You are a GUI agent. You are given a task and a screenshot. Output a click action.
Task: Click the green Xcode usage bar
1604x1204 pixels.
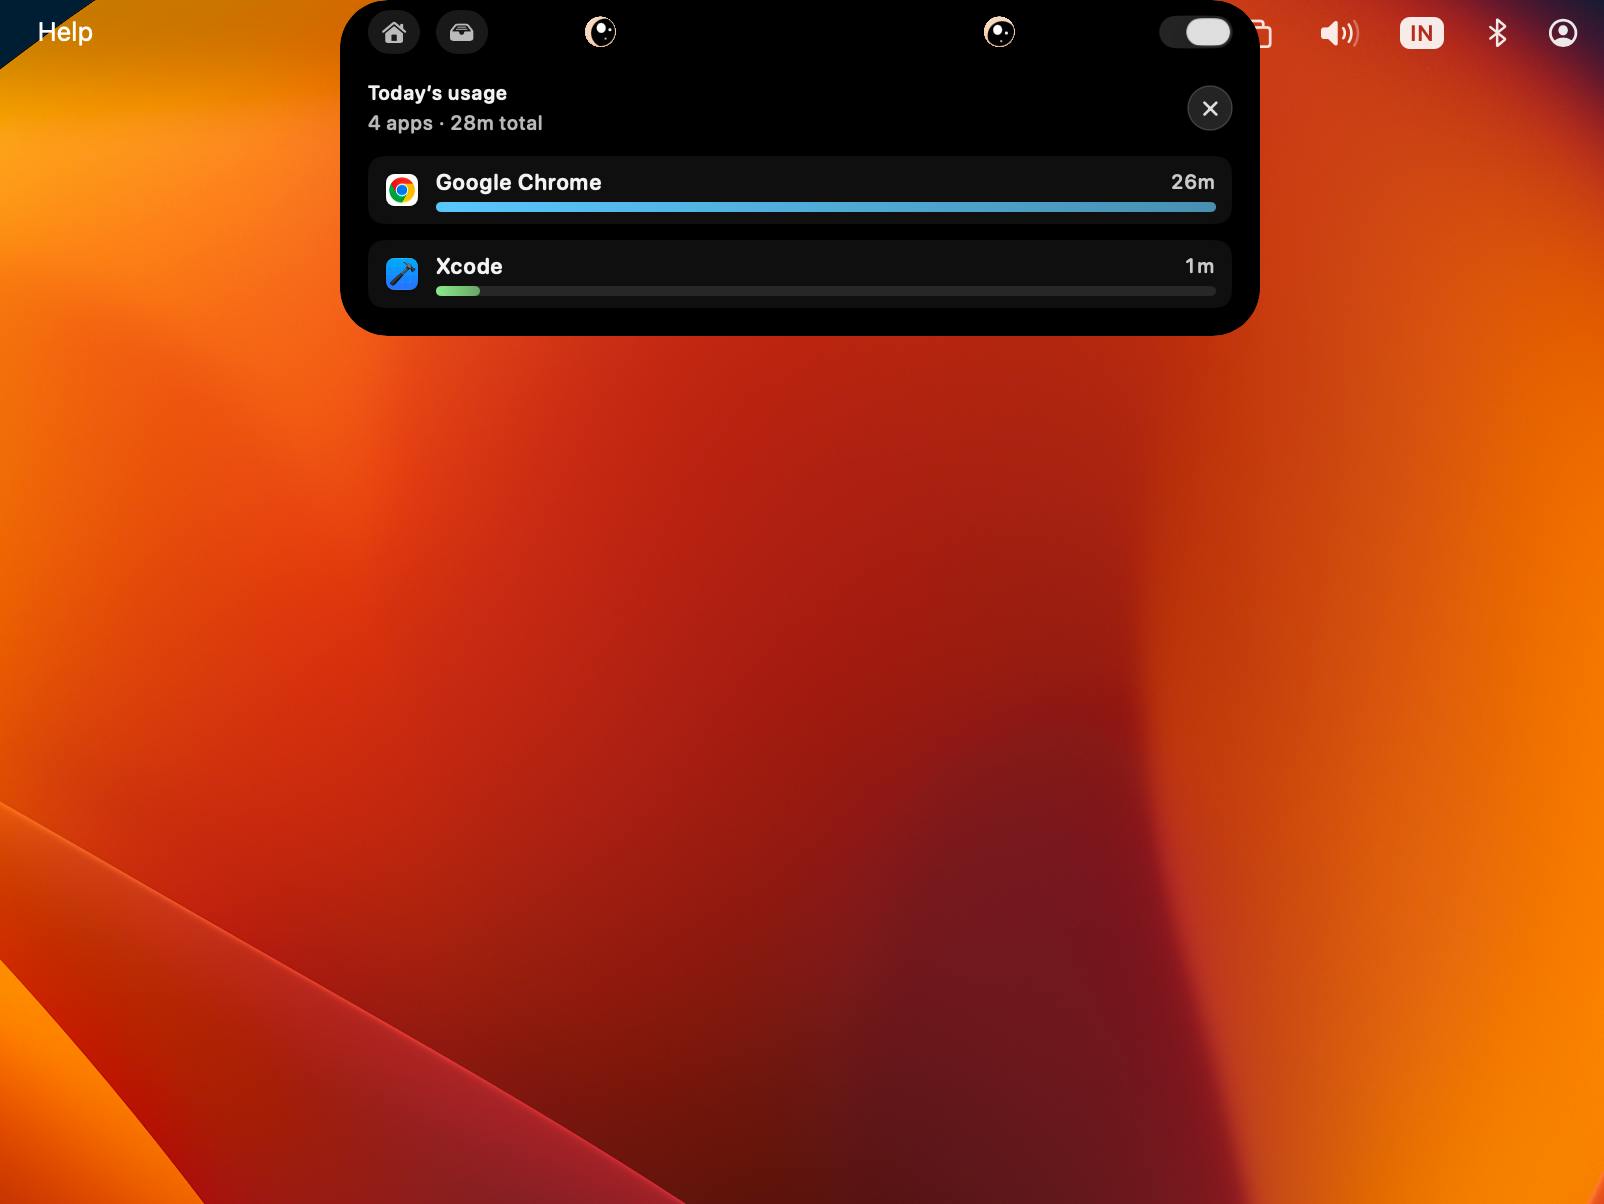click(x=458, y=291)
